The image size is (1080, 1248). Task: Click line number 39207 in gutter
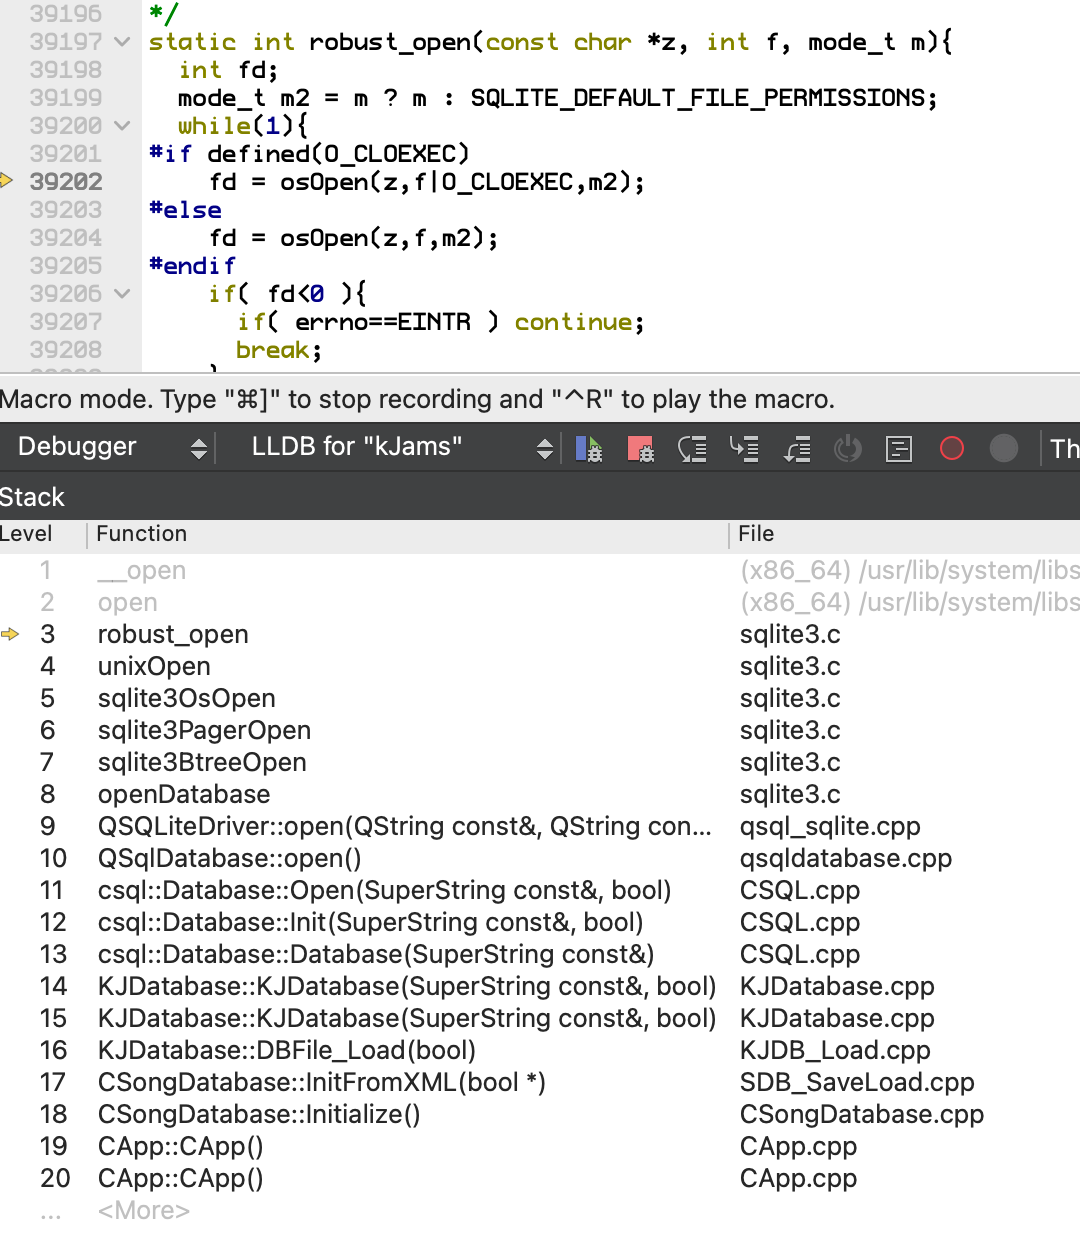point(66,322)
